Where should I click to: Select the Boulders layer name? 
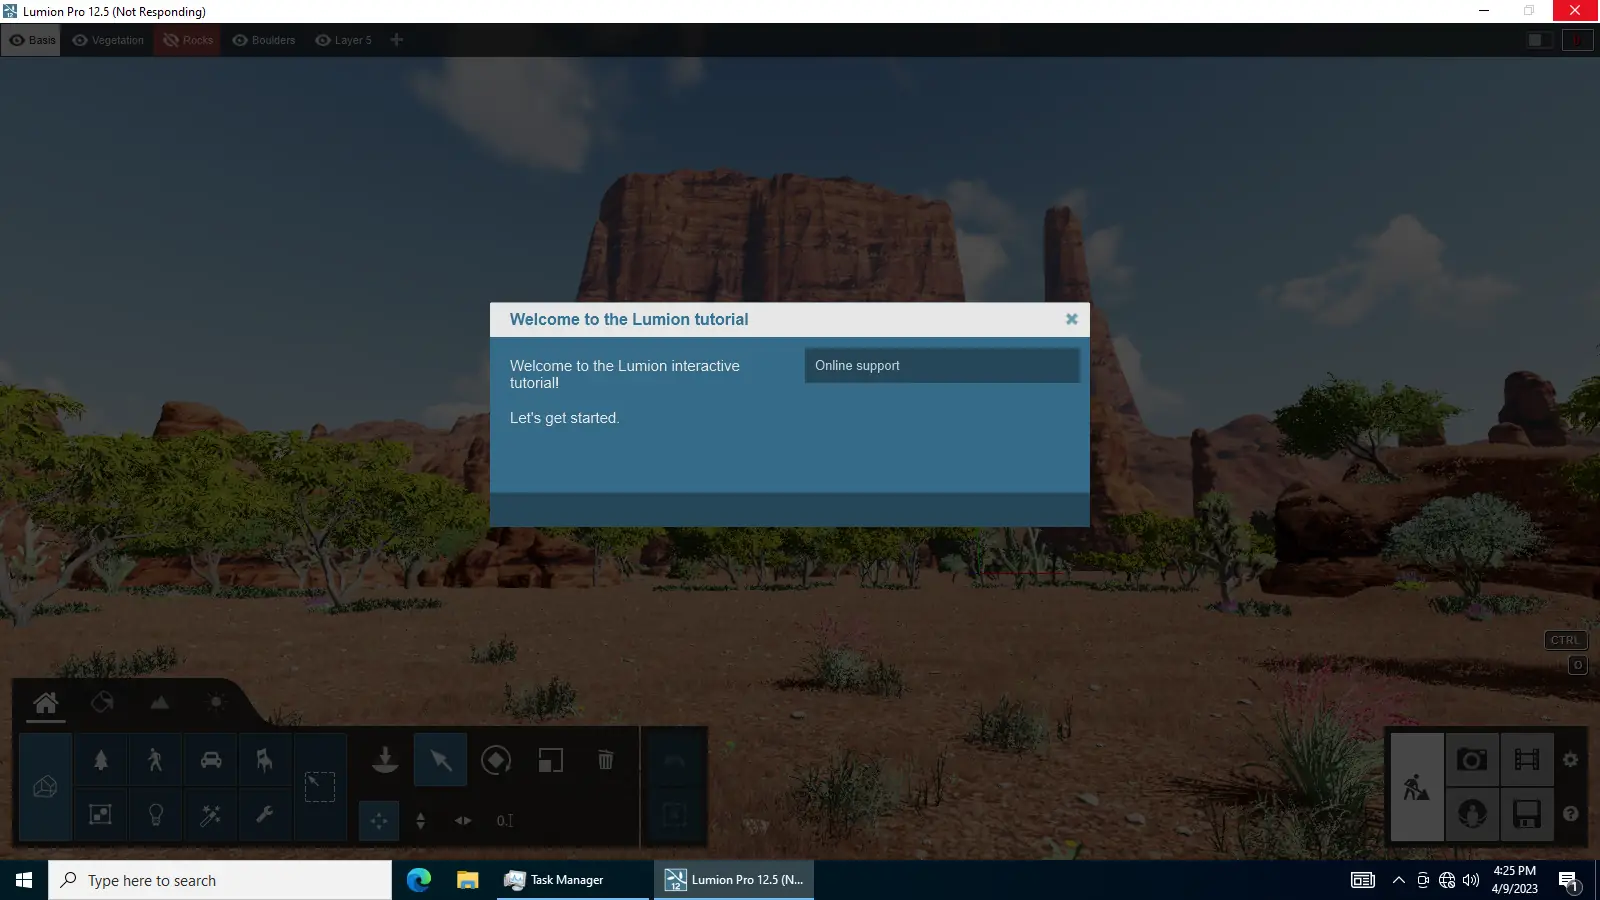[x=274, y=40]
